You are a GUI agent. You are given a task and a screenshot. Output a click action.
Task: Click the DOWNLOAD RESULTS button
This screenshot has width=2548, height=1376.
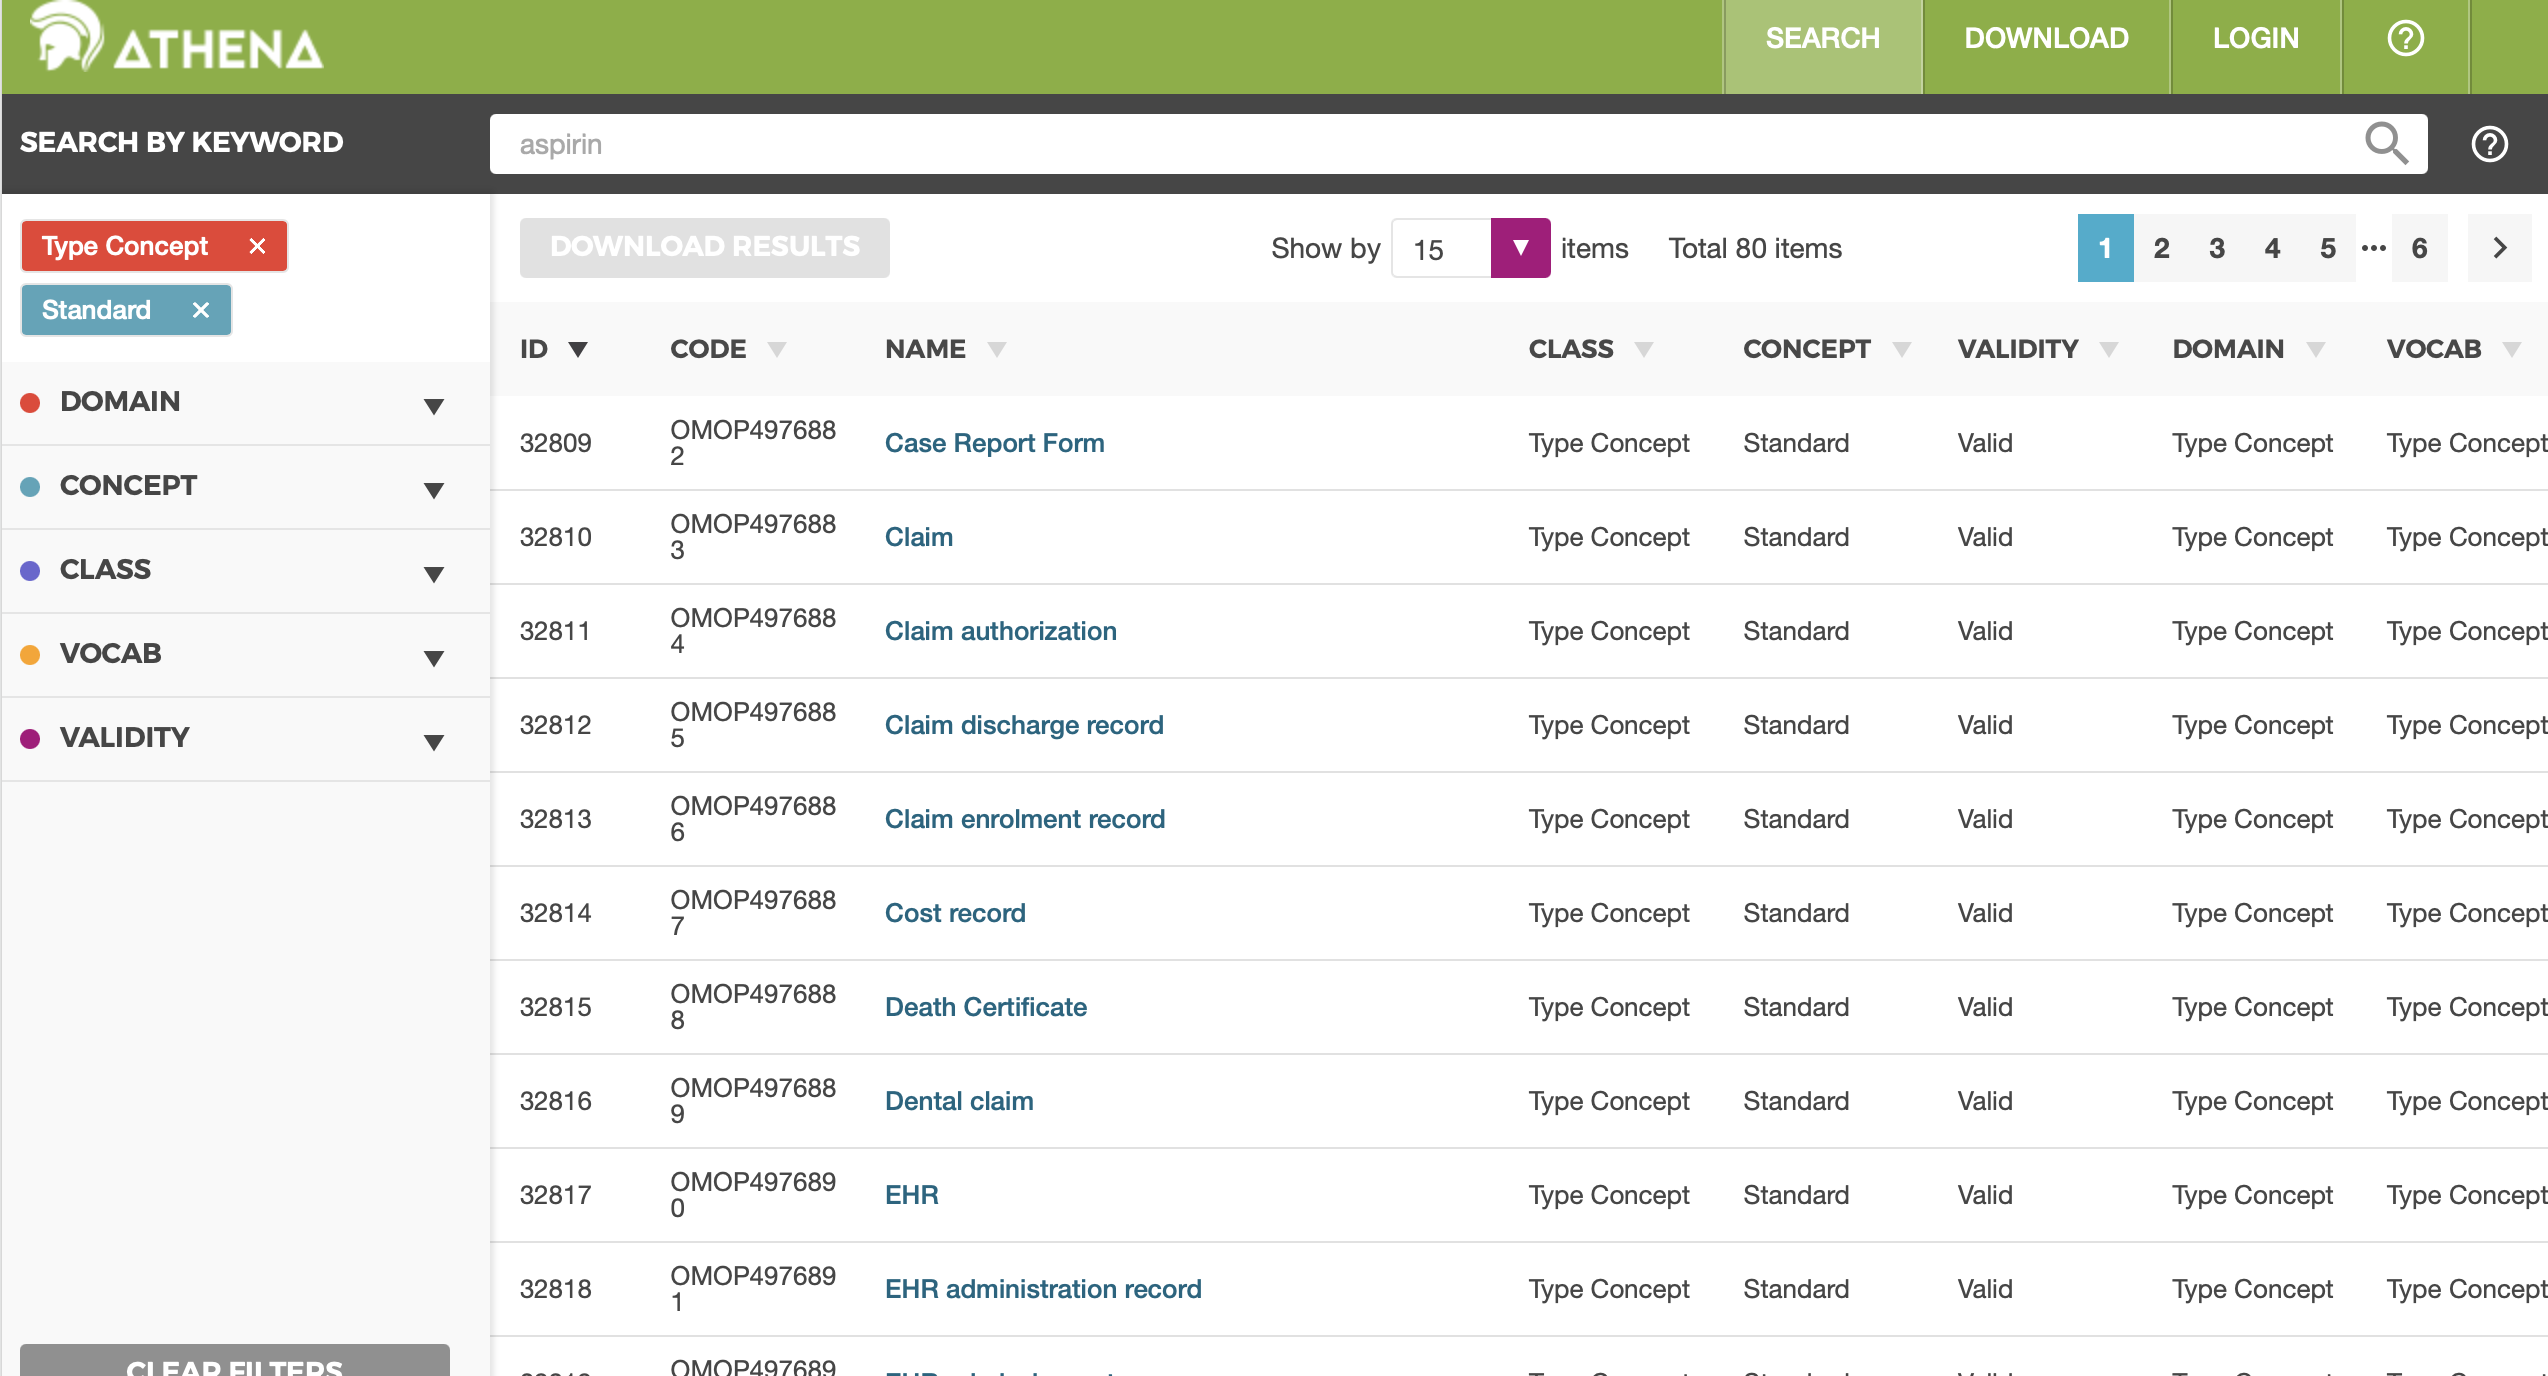pos(704,247)
